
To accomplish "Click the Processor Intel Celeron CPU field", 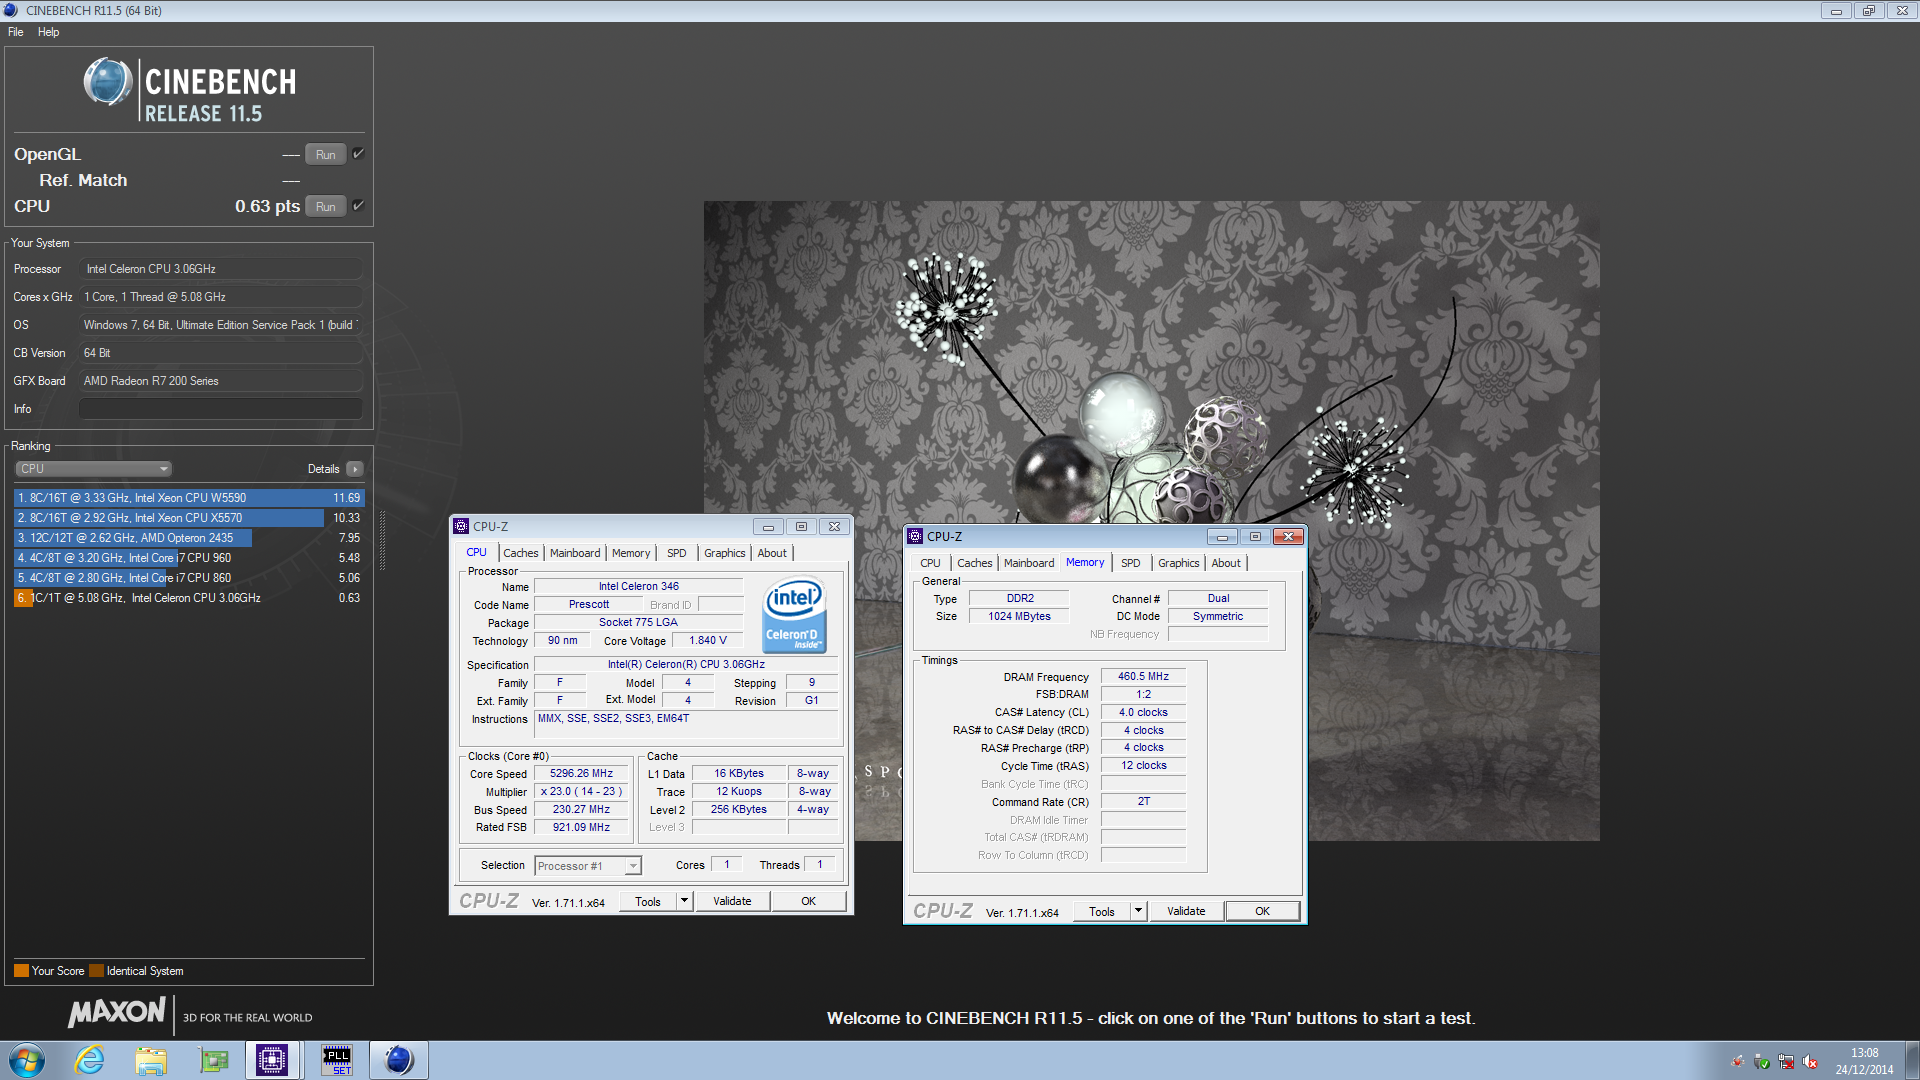I will pyautogui.click(x=221, y=269).
